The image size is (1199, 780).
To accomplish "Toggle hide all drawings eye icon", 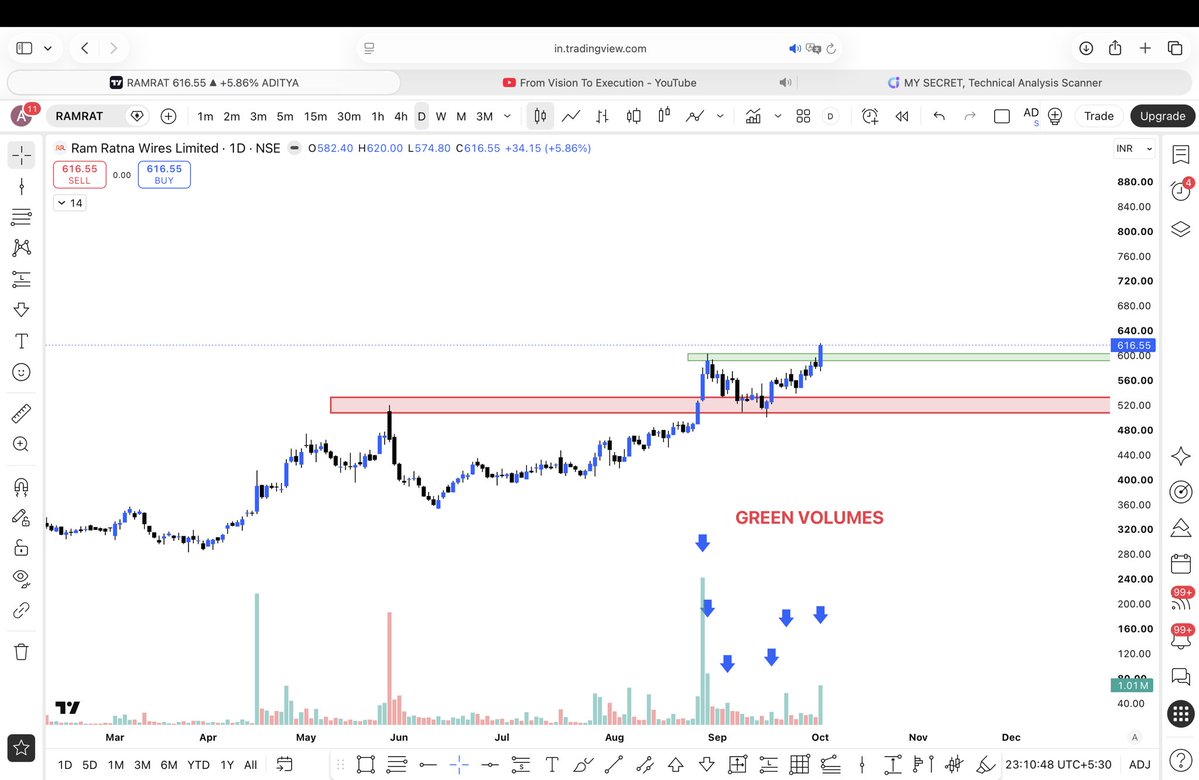I will tap(21, 578).
